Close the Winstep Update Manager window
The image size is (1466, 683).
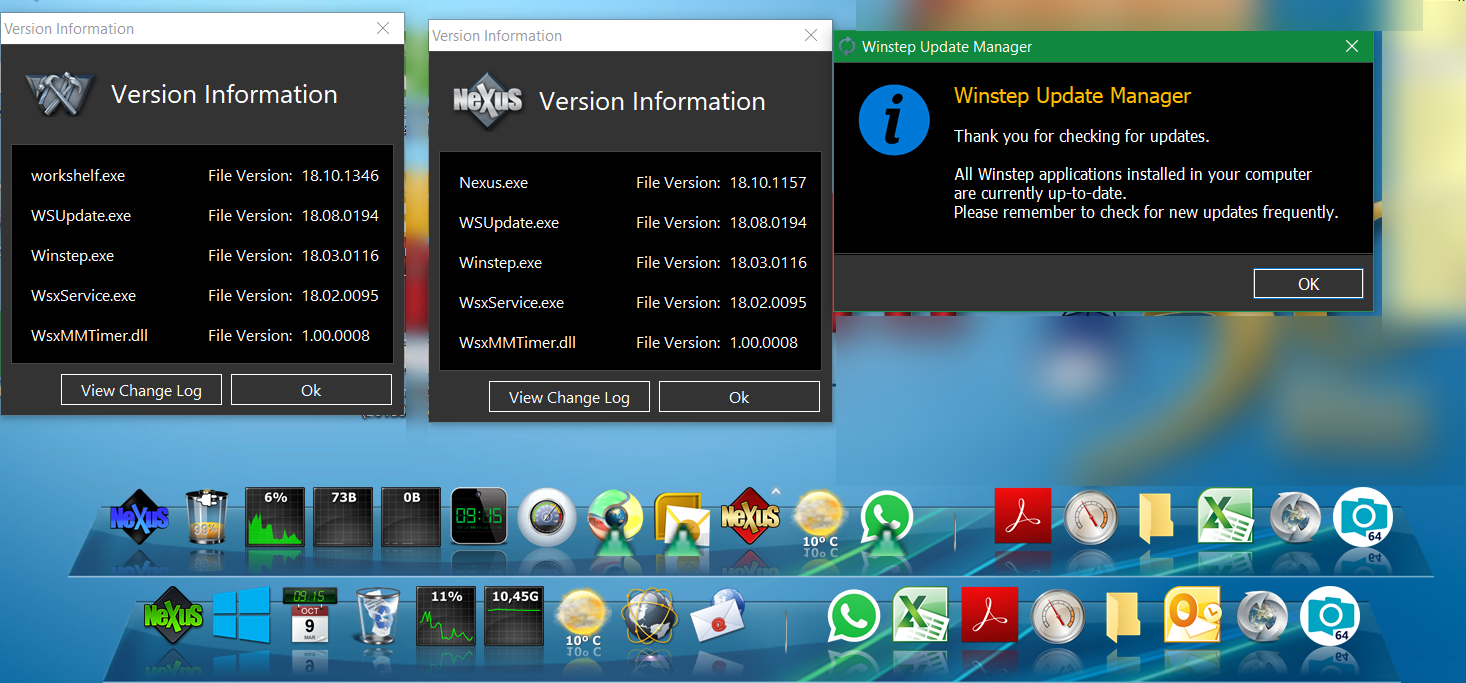tap(1351, 46)
